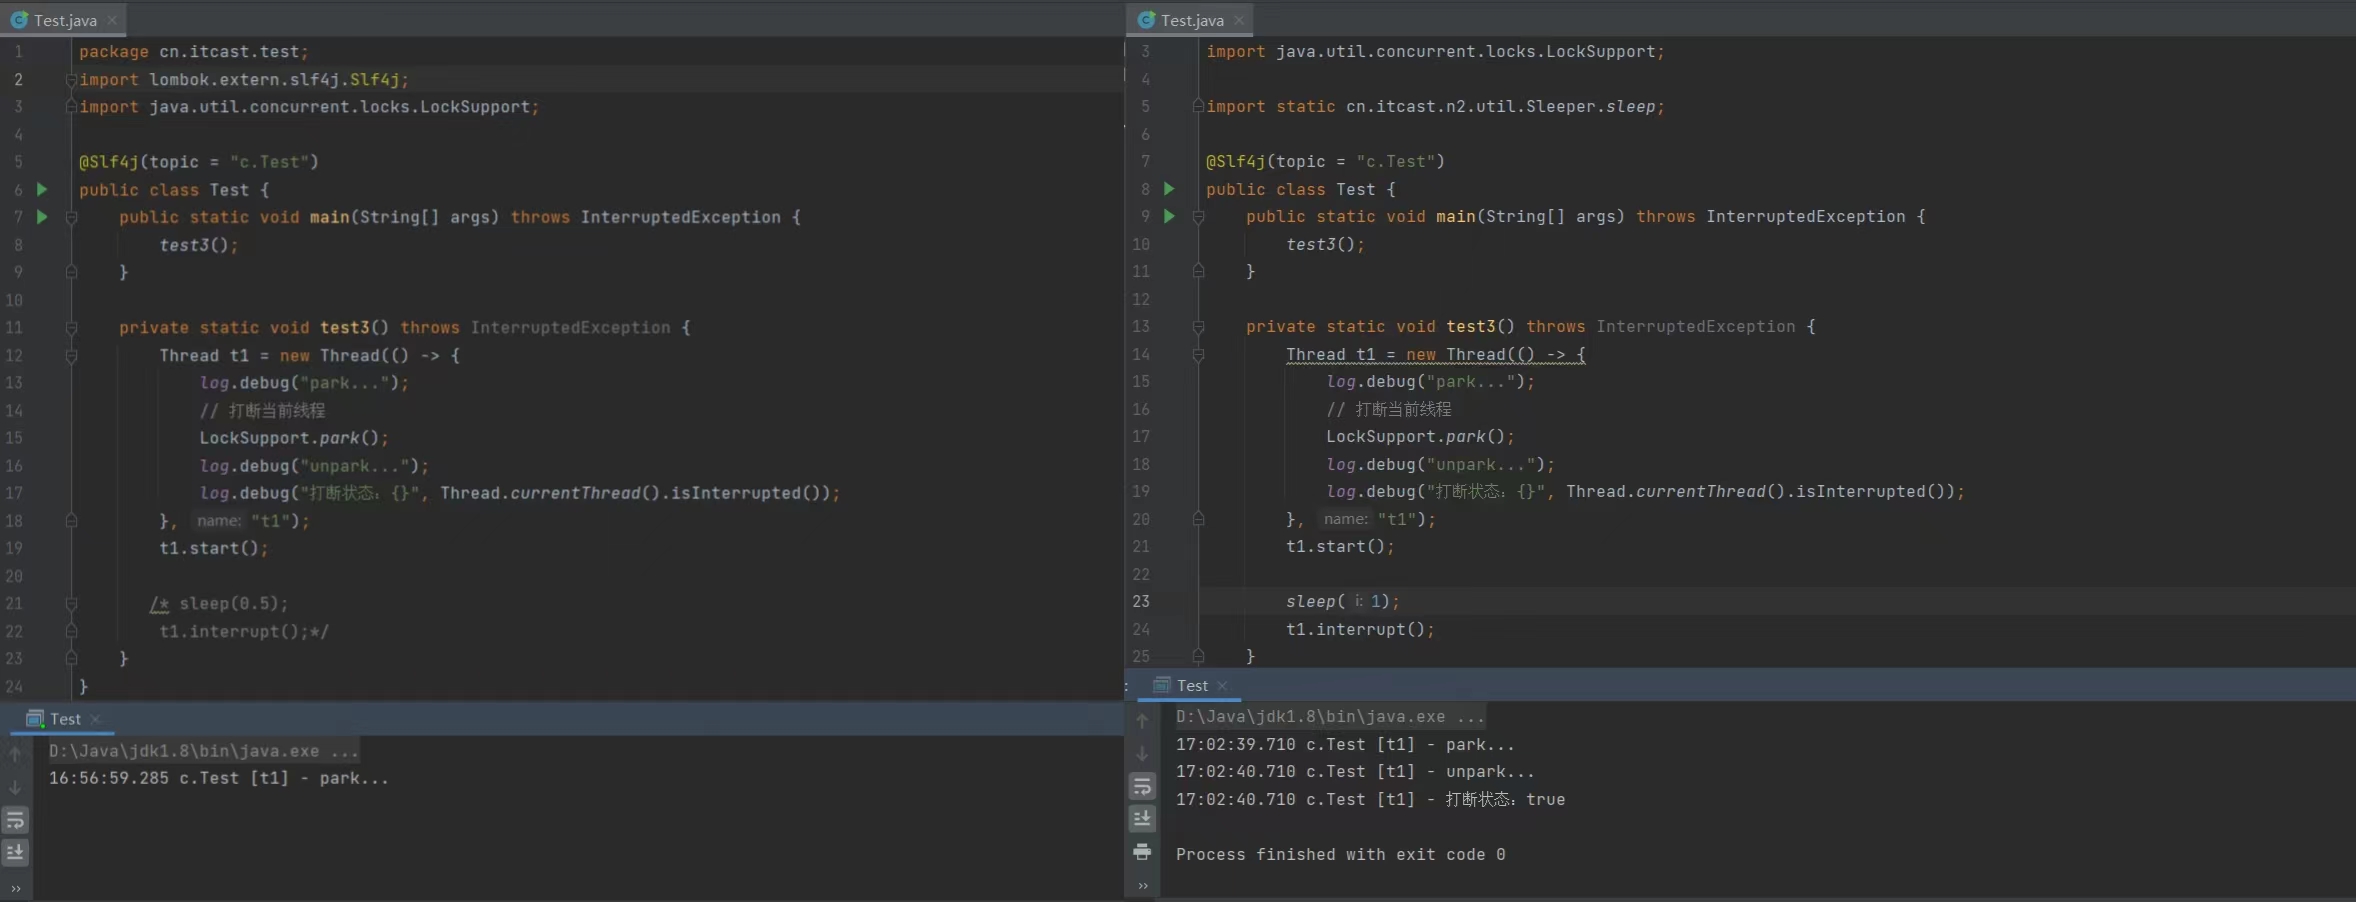Screen dimensions: 2356x902
Task: Click up-arrow in right Run console
Action: point(1142,720)
